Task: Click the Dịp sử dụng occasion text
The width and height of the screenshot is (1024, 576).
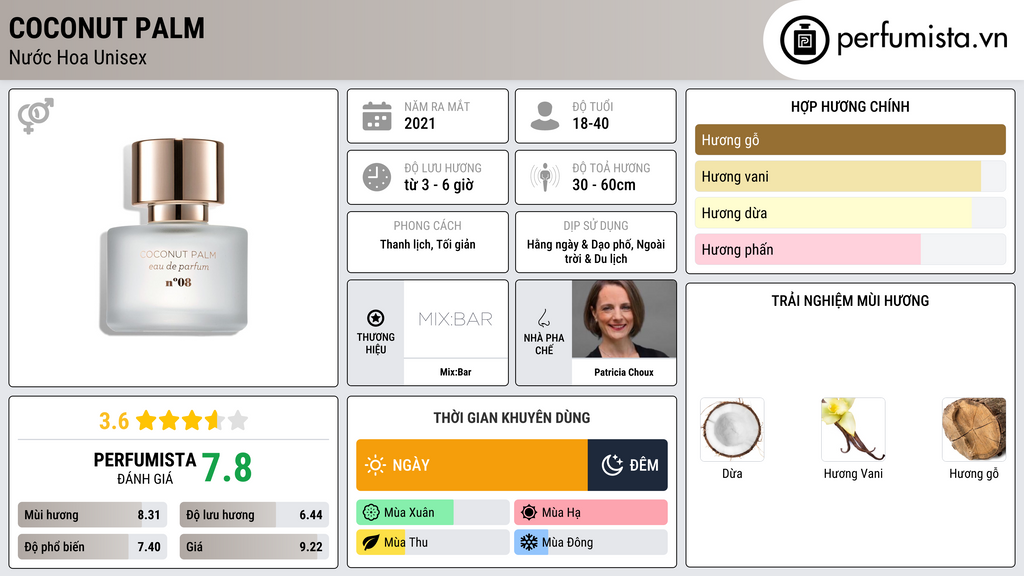Action: point(596,251)
